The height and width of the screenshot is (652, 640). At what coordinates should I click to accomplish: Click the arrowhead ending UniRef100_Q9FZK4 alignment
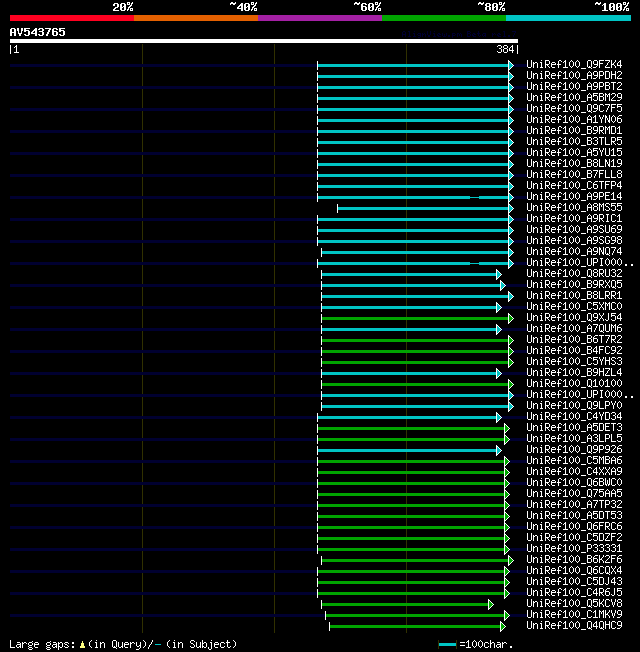(x=511, y=65)
